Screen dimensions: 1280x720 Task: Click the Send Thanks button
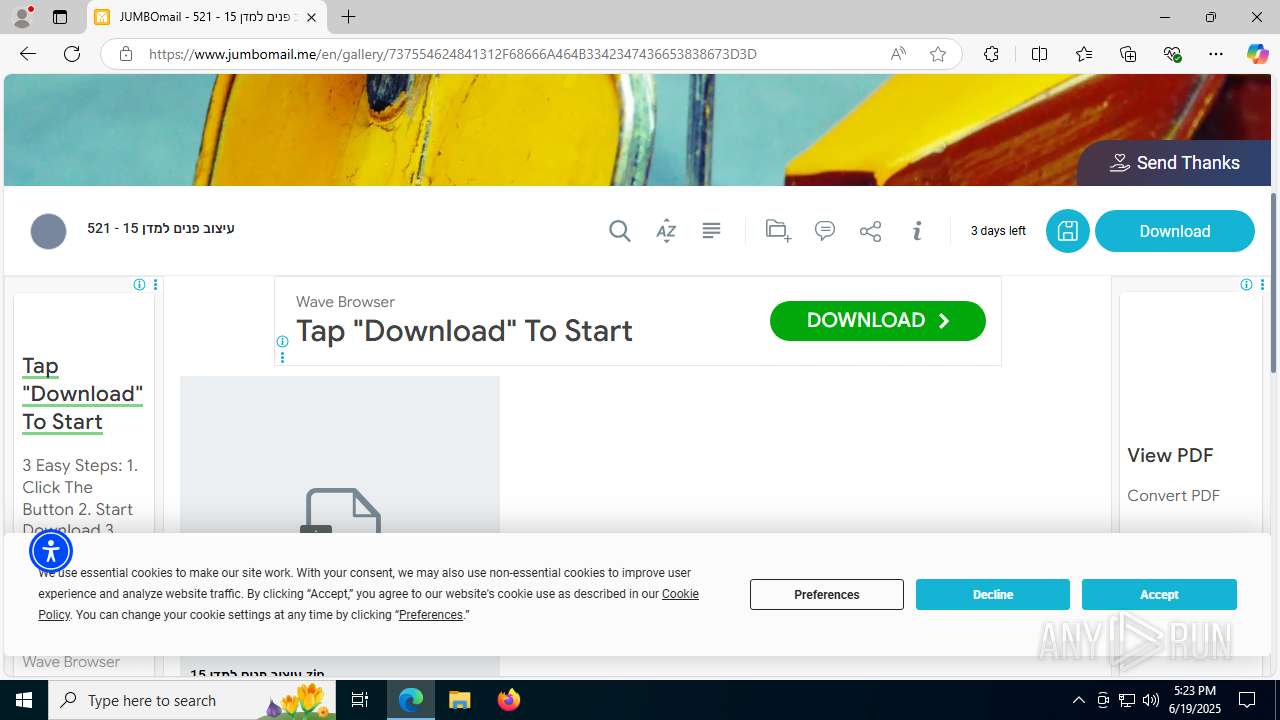pyautogui.click(x=1174, y=163)
